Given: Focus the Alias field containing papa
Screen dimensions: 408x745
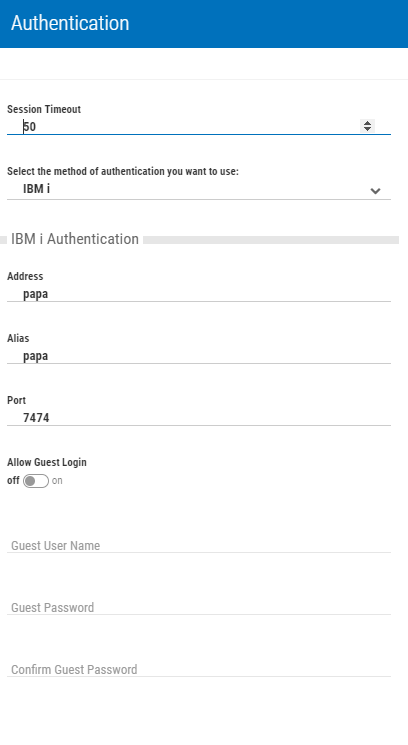Looking at the screenshot, I should [199, 356].
